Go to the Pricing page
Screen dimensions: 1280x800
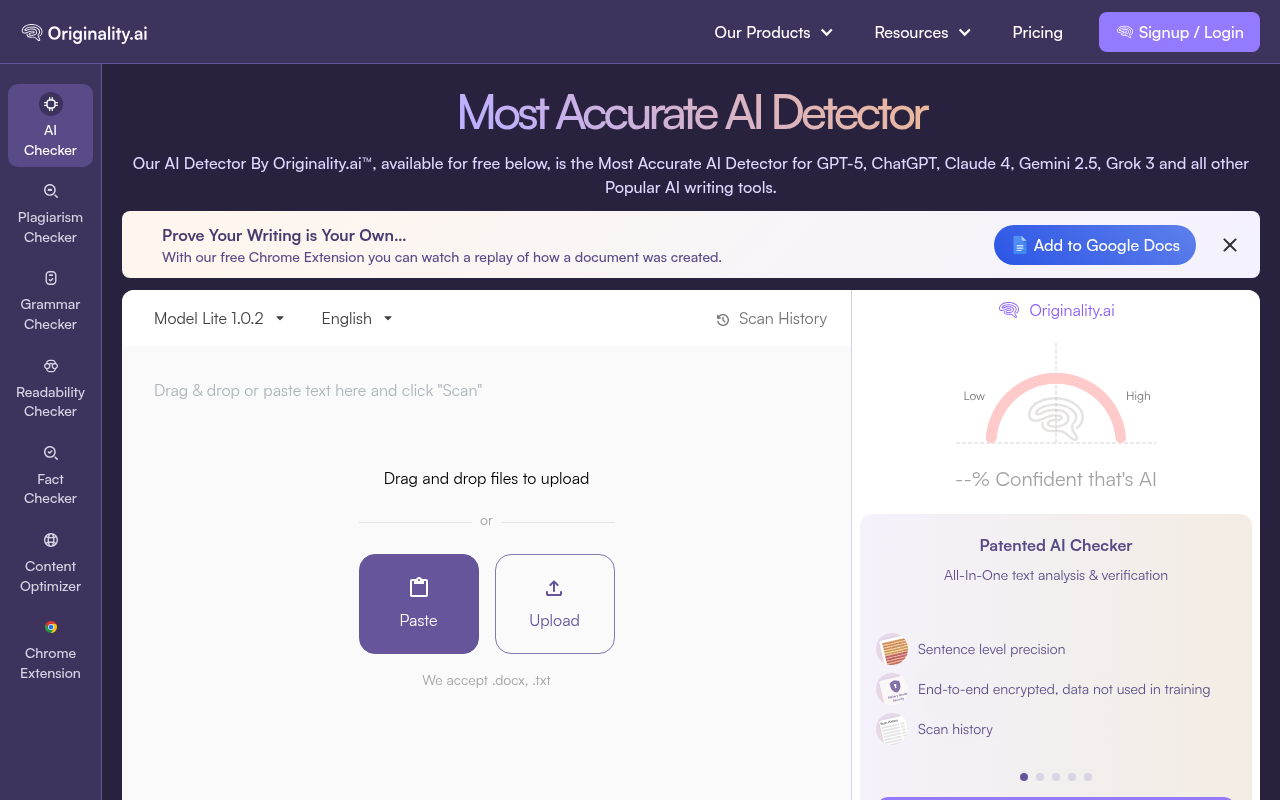[1037, 32]
